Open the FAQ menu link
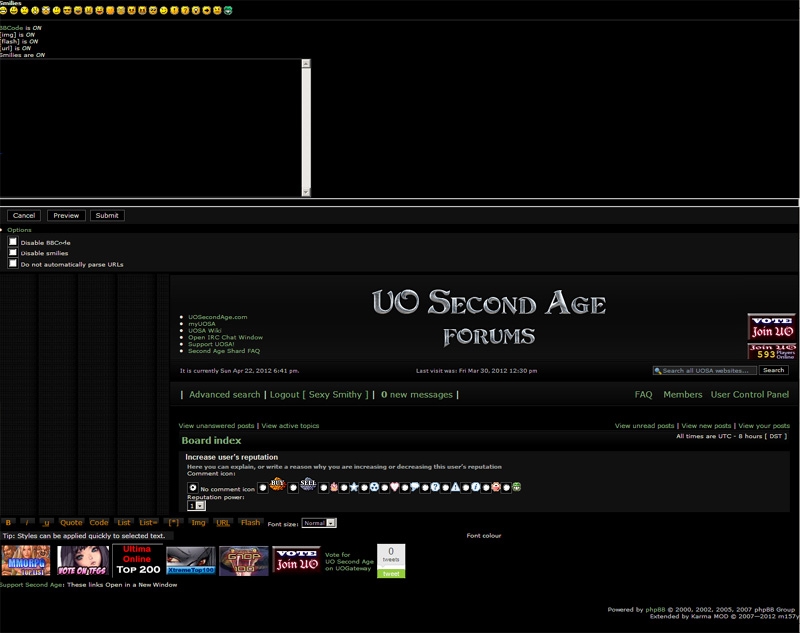This screenshot has width=800, height=633. pyautogui.click(x=643, y=395)
